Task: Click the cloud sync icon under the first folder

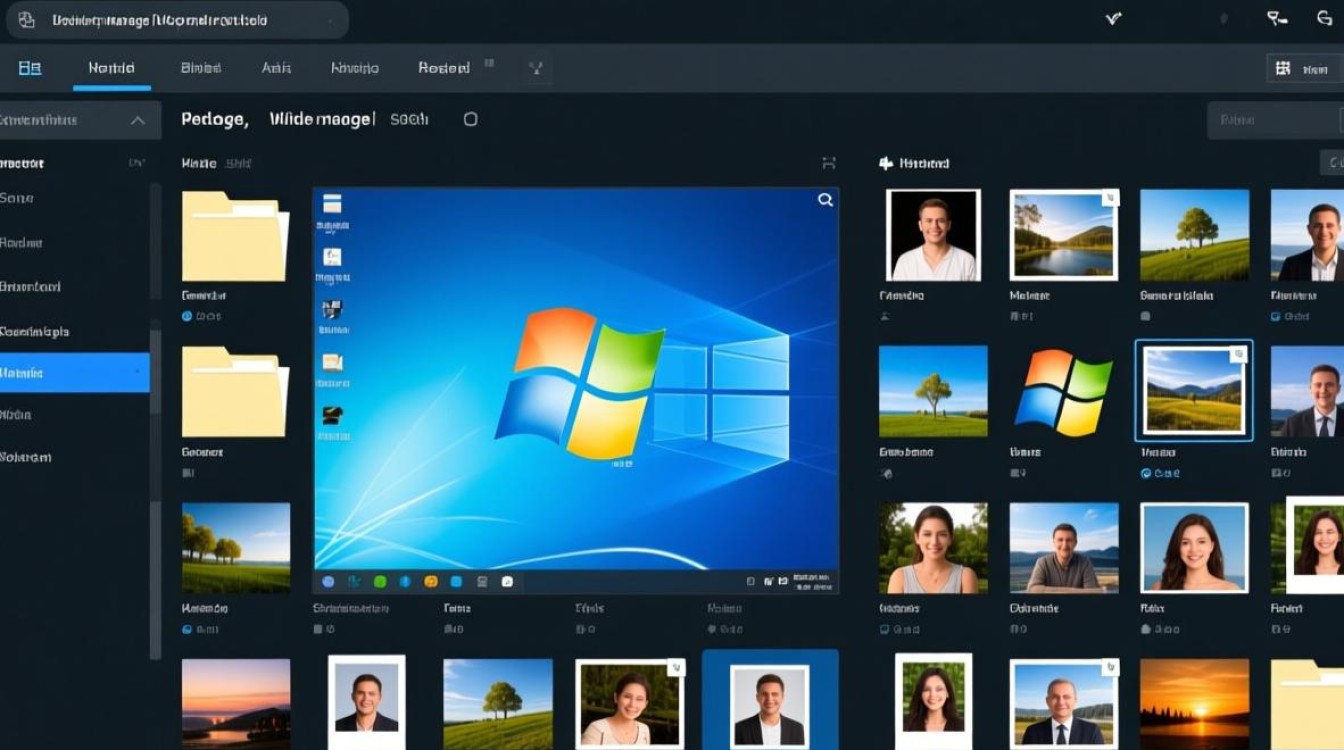Action: pos(187,316)
